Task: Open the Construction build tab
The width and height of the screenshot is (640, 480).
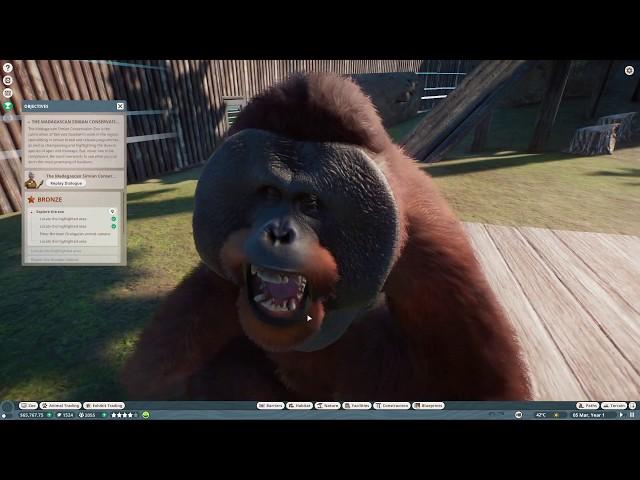Action: 391,406
